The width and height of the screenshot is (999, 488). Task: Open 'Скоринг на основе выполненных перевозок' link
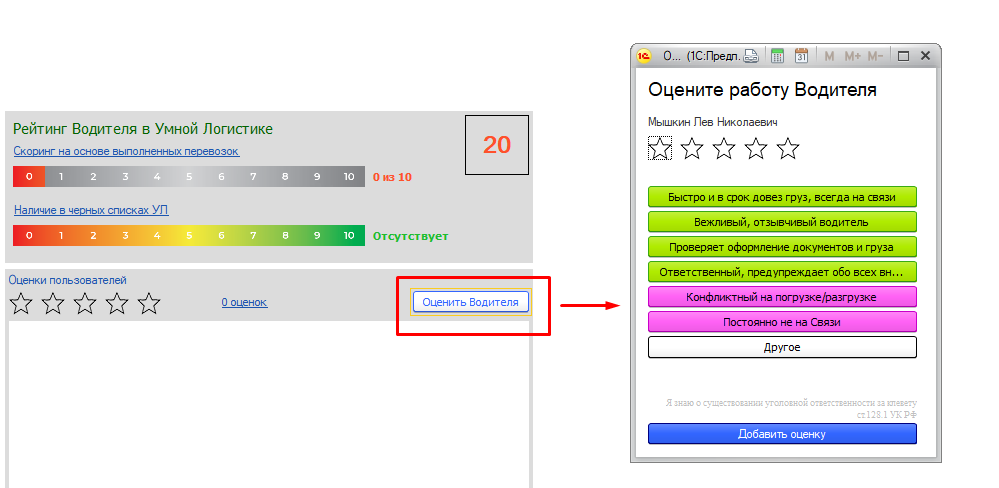[x=126, y=152]
